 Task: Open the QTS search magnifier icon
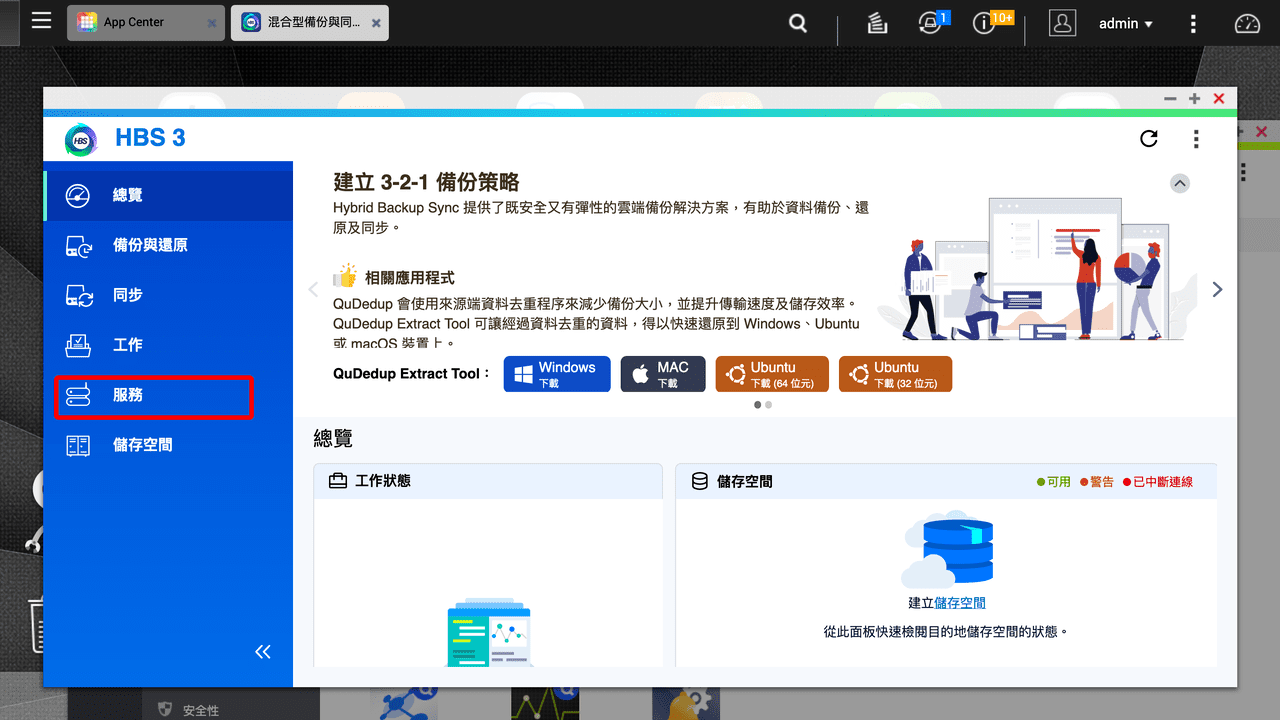[797, 22]
